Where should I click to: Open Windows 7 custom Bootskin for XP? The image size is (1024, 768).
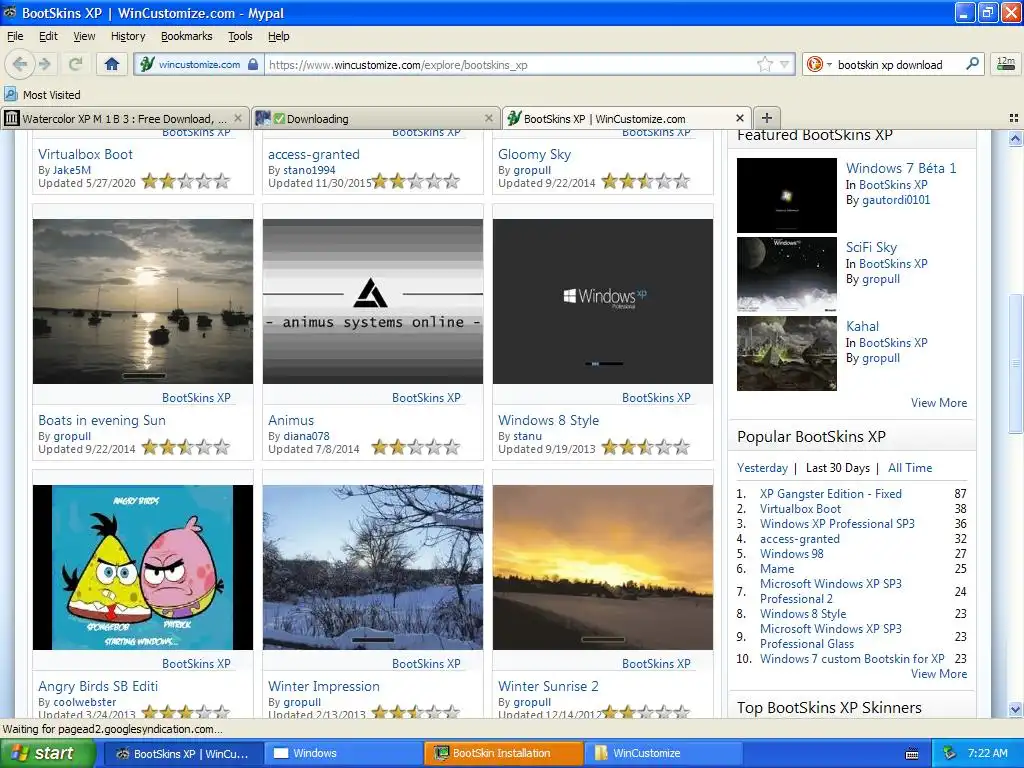(852, 658)
